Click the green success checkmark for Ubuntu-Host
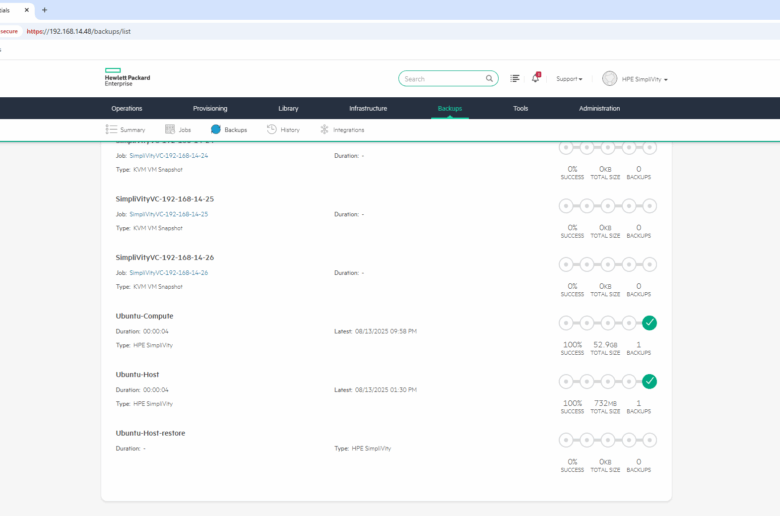The width and height of the screenshot is (780, 516). coord(649,381)
